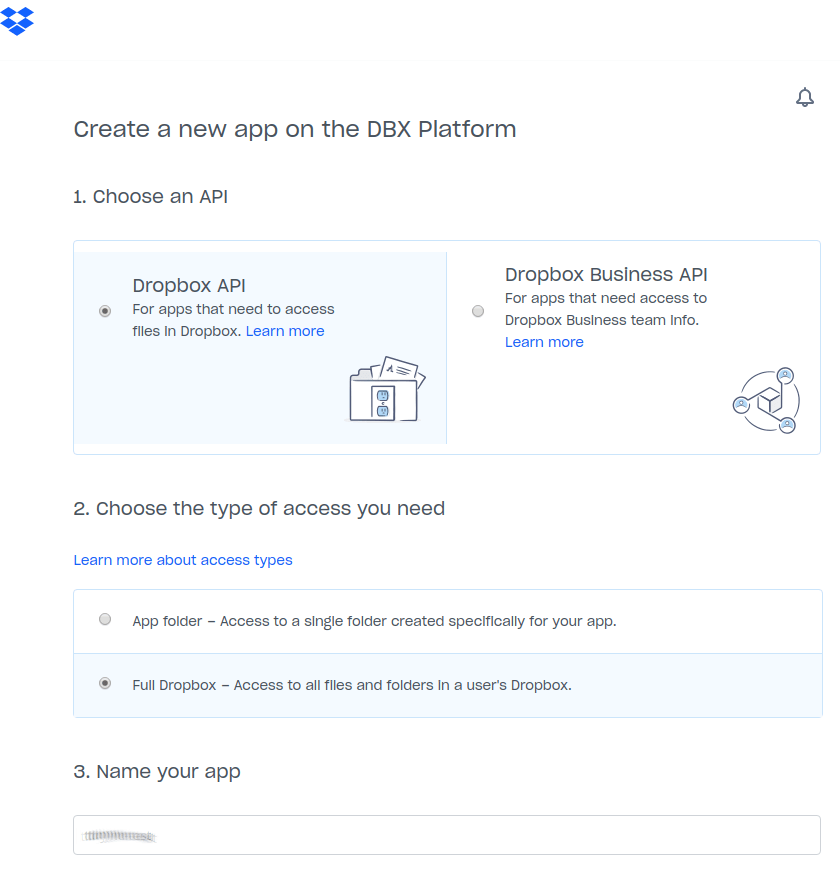Open the Learn more link under Dropbox Business API
This screenshot has height=881, width=840.
(544, 341)
